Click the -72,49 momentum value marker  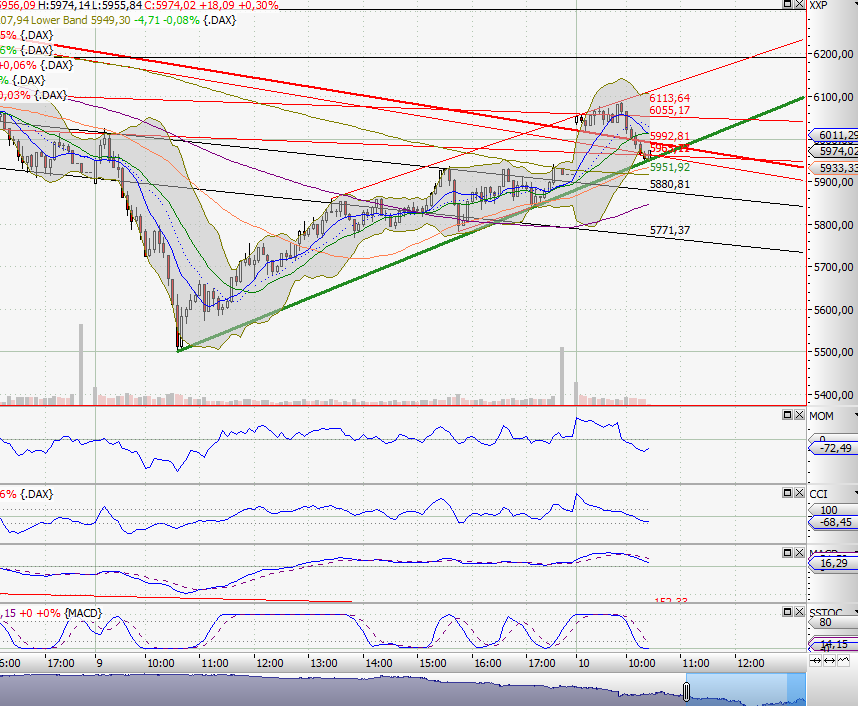[x=832, y=448]
